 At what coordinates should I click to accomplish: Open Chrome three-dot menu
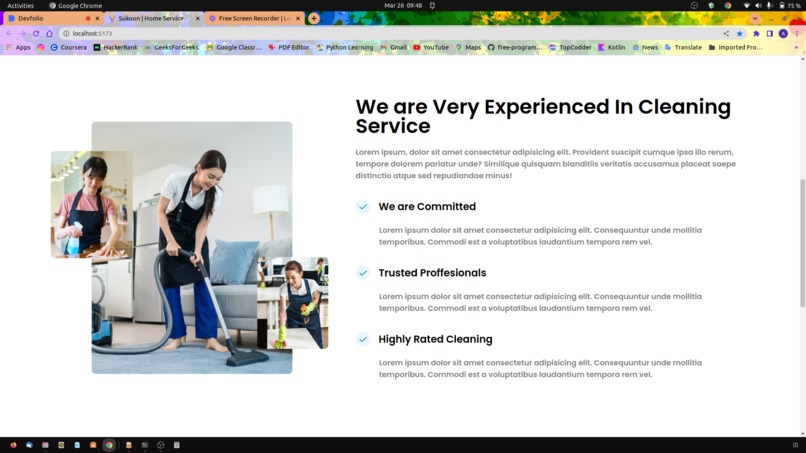[797, 33]
